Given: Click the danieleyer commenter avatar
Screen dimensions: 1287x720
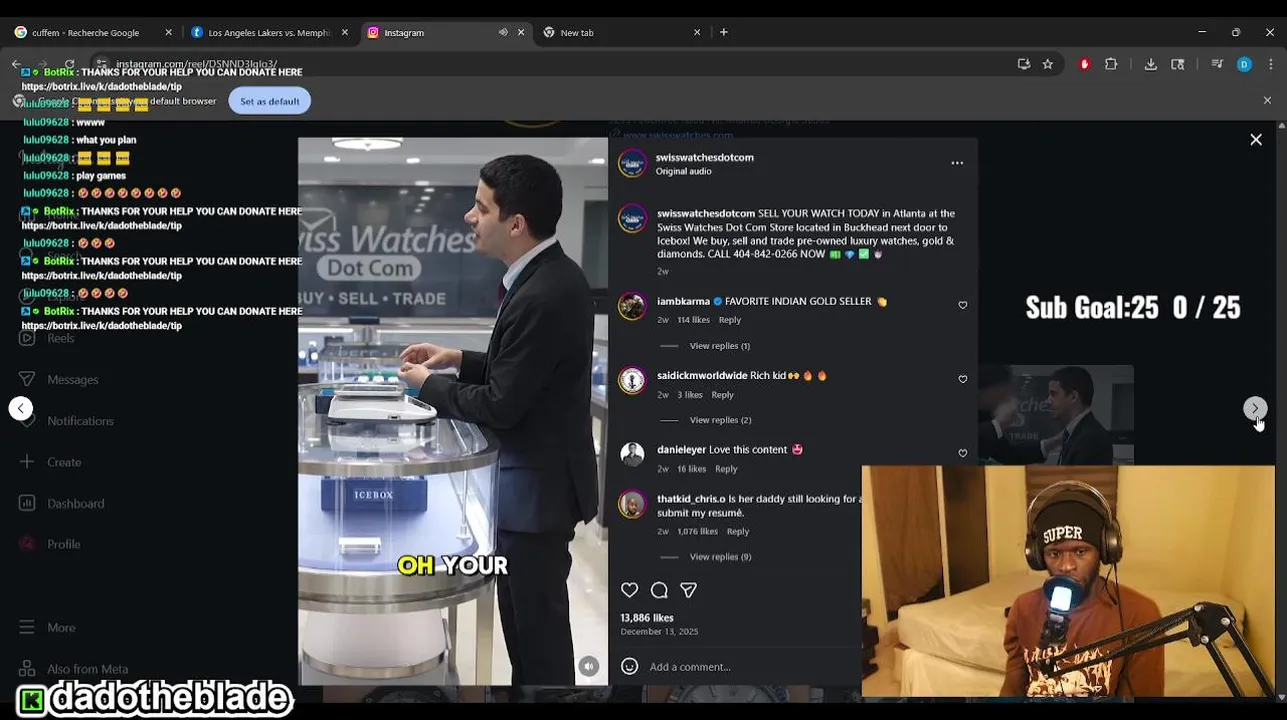Looking at the screenshot, I should pos(632,454).
